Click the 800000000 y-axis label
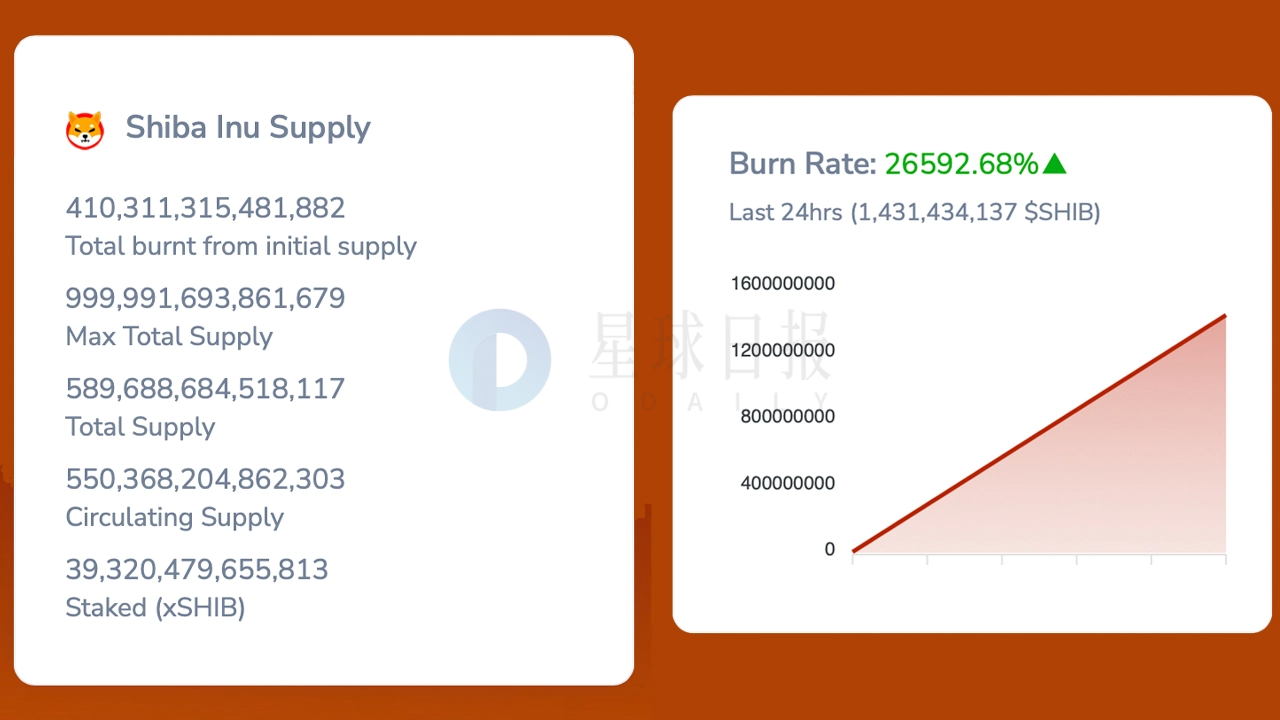 [x=787, y=417]
